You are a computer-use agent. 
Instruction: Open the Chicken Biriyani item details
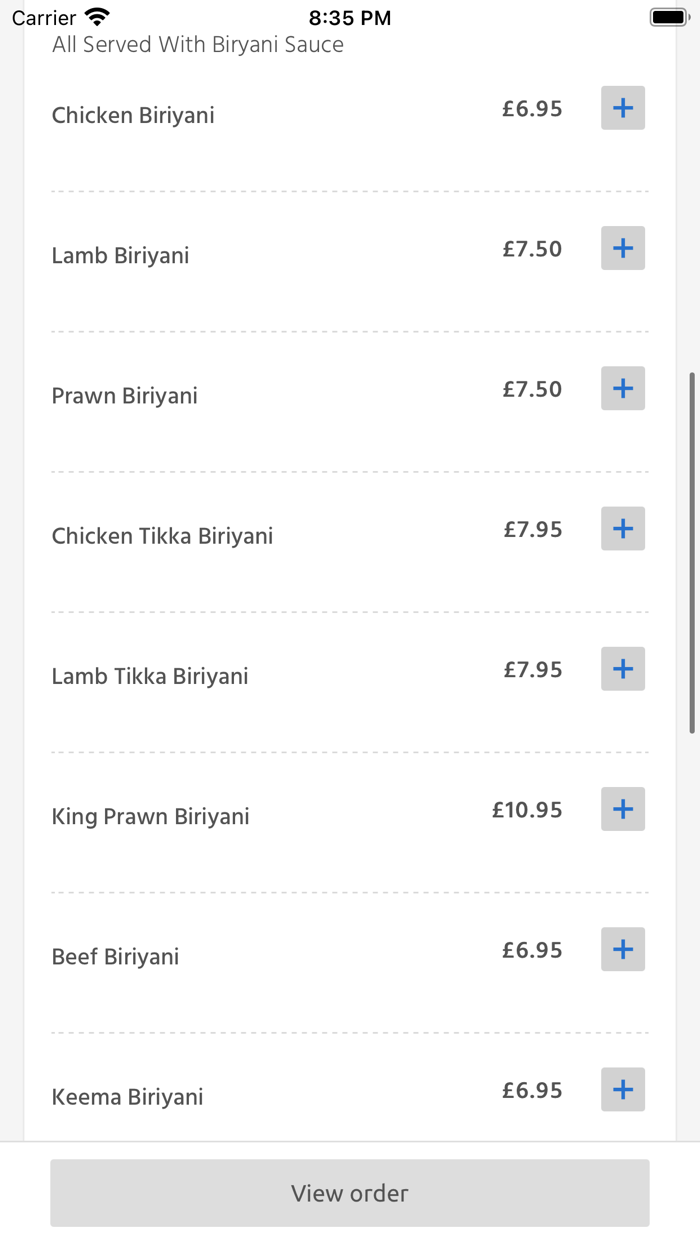point(133,115)
